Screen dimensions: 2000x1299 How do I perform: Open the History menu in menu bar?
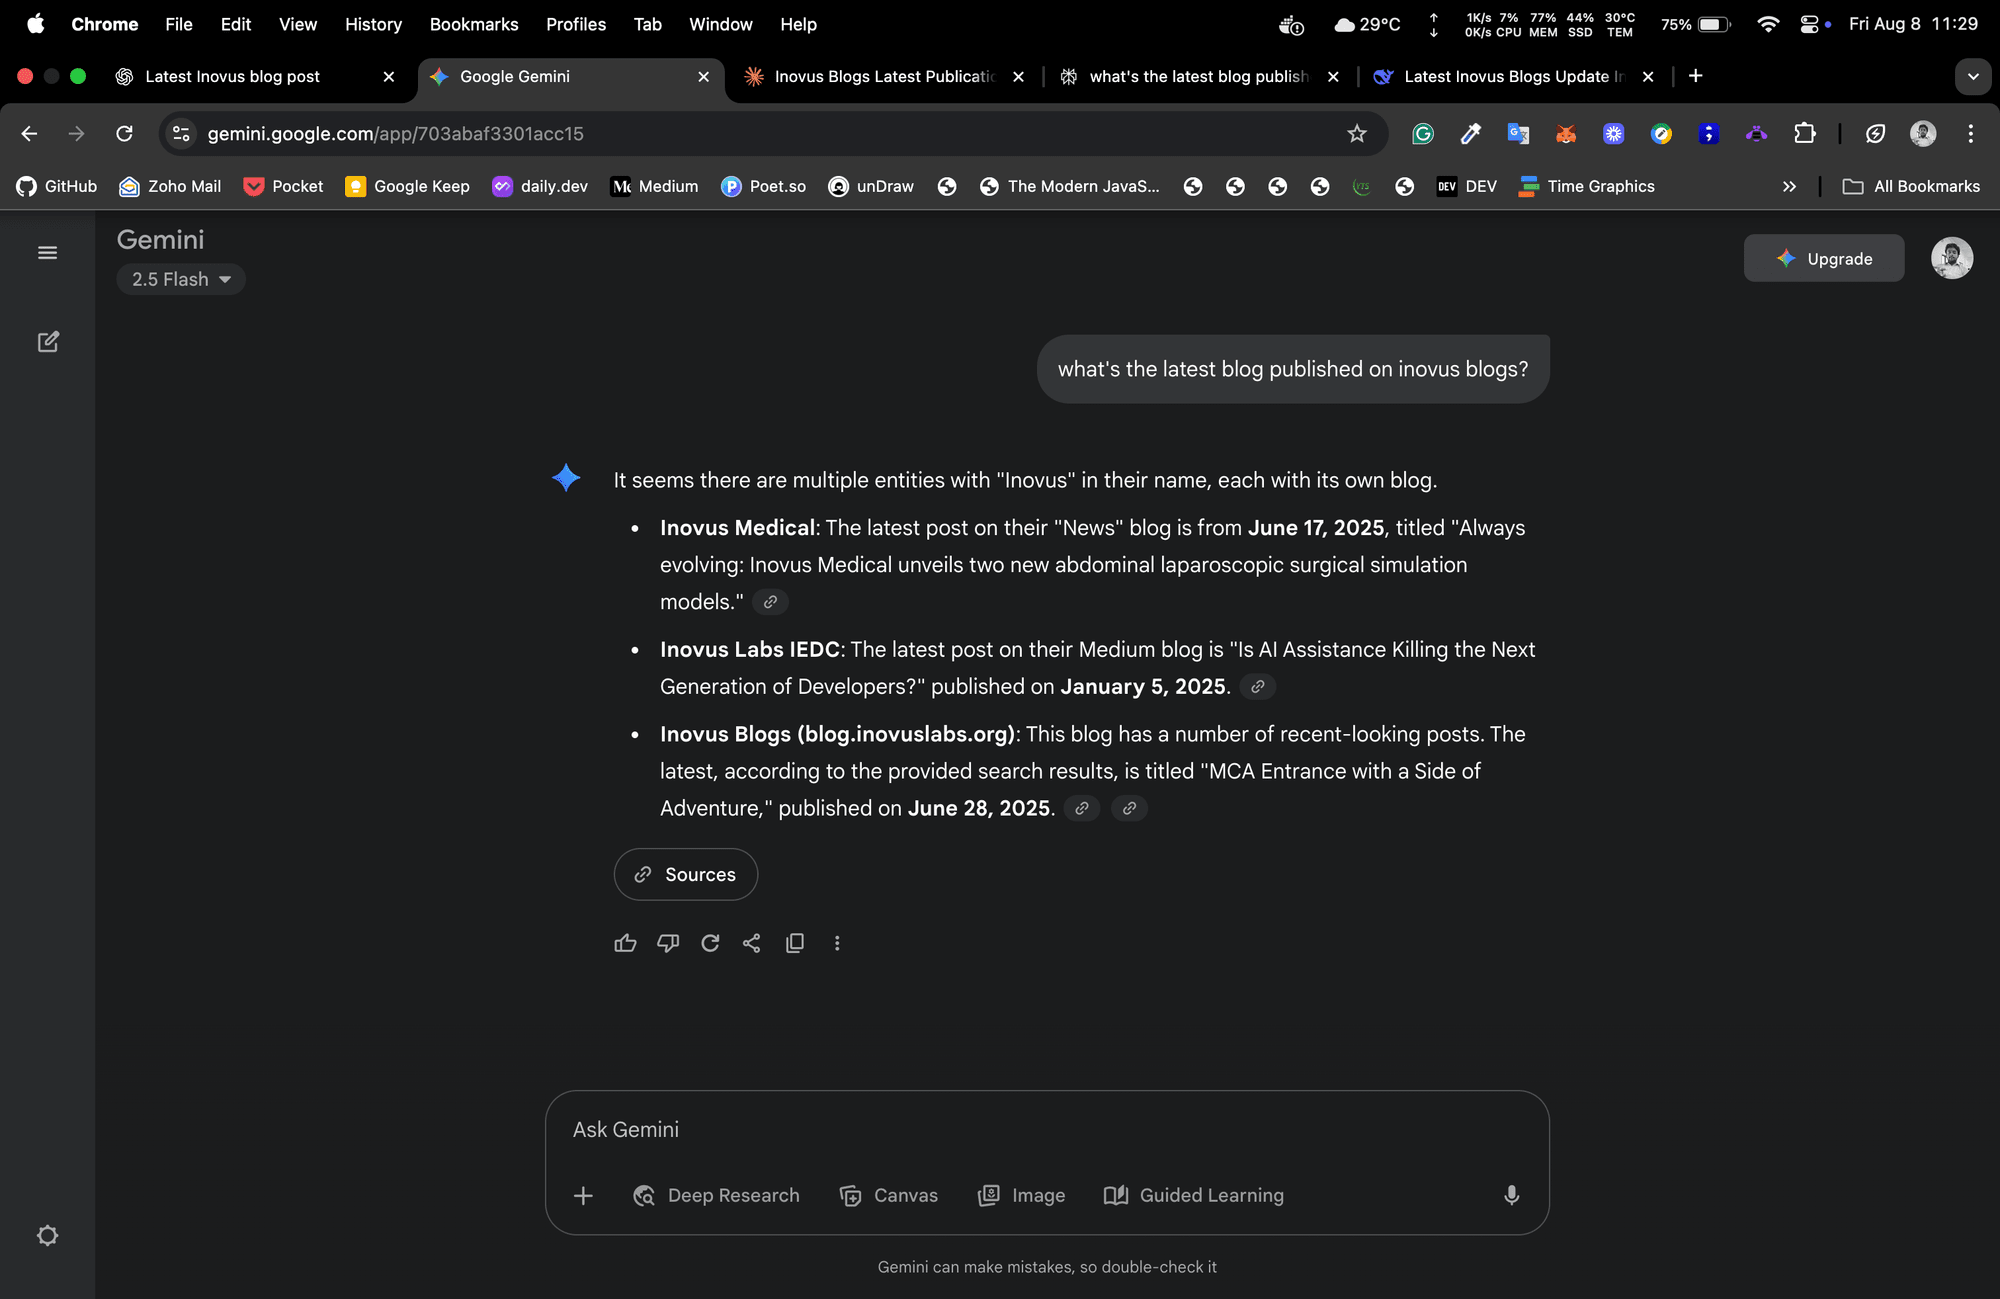coord(373,24)
